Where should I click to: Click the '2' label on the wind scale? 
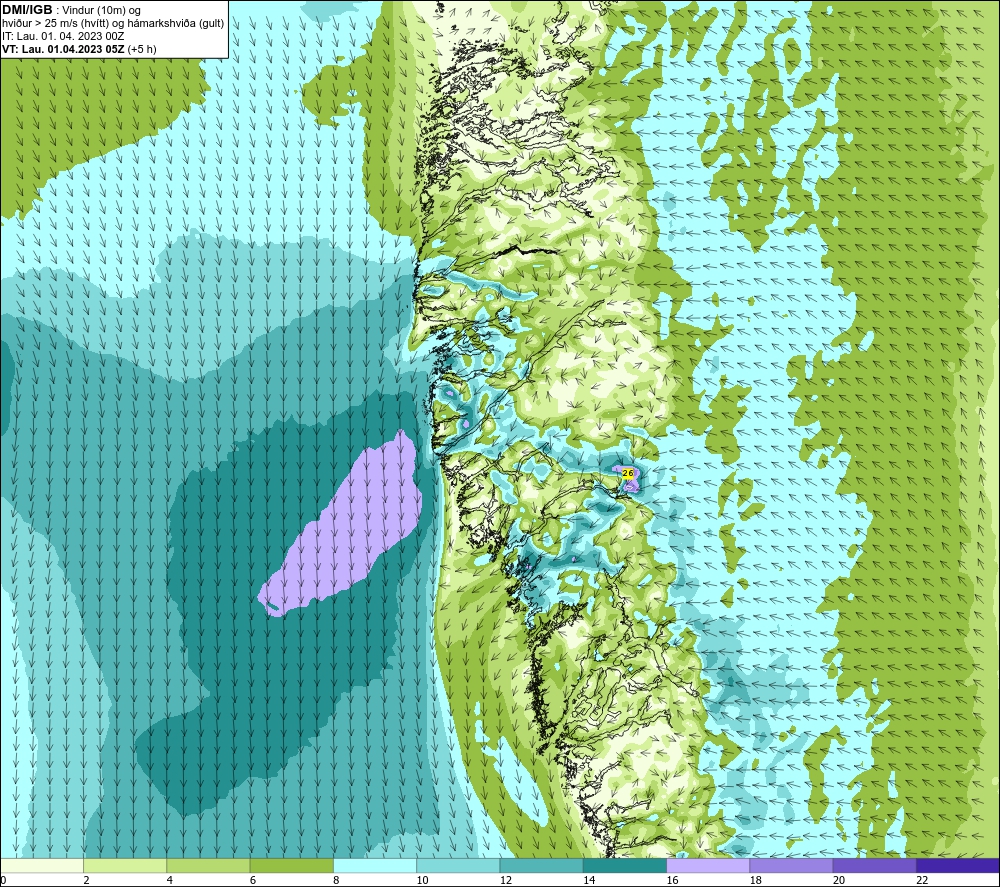click(86, 880)
